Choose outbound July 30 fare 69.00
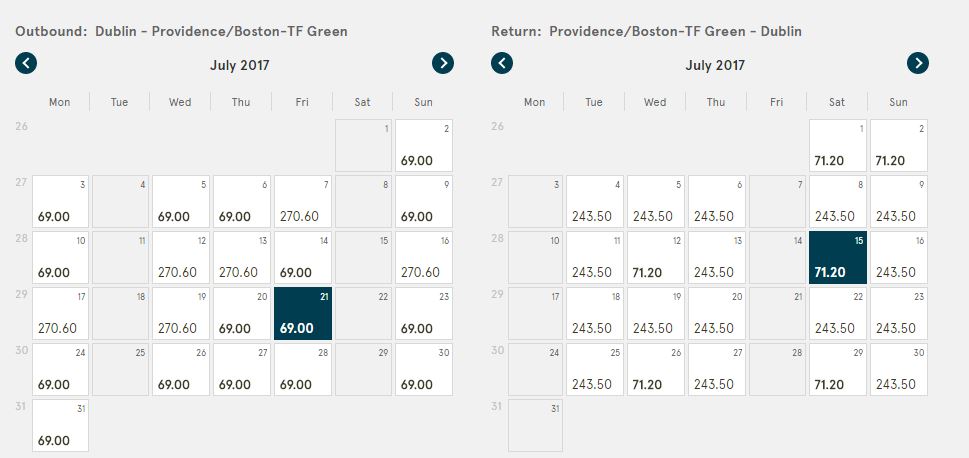Viewport: 969px width, 458px height. click(424, 370)
